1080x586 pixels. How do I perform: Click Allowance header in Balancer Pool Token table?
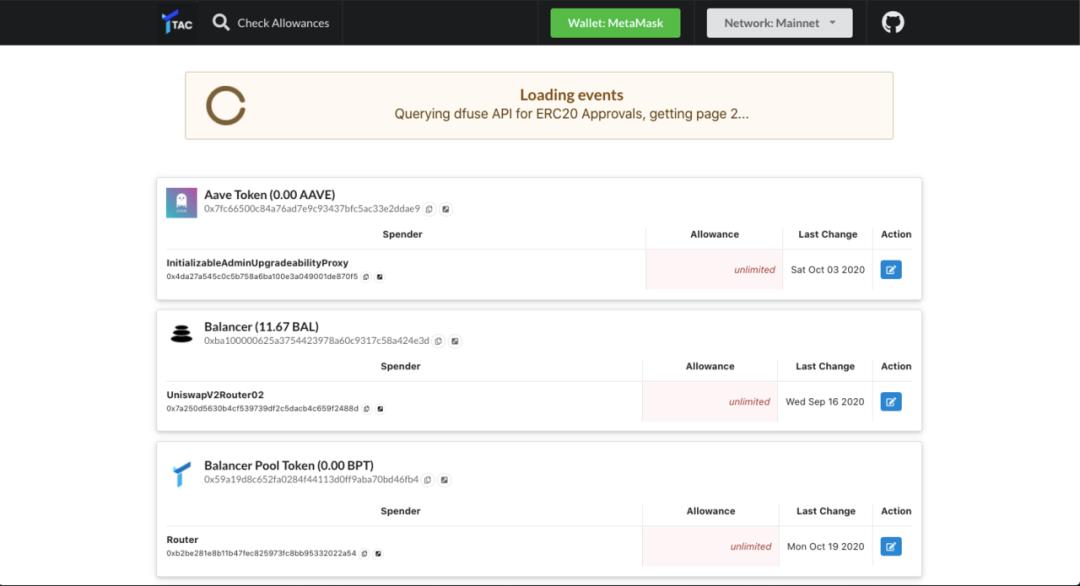710,511
